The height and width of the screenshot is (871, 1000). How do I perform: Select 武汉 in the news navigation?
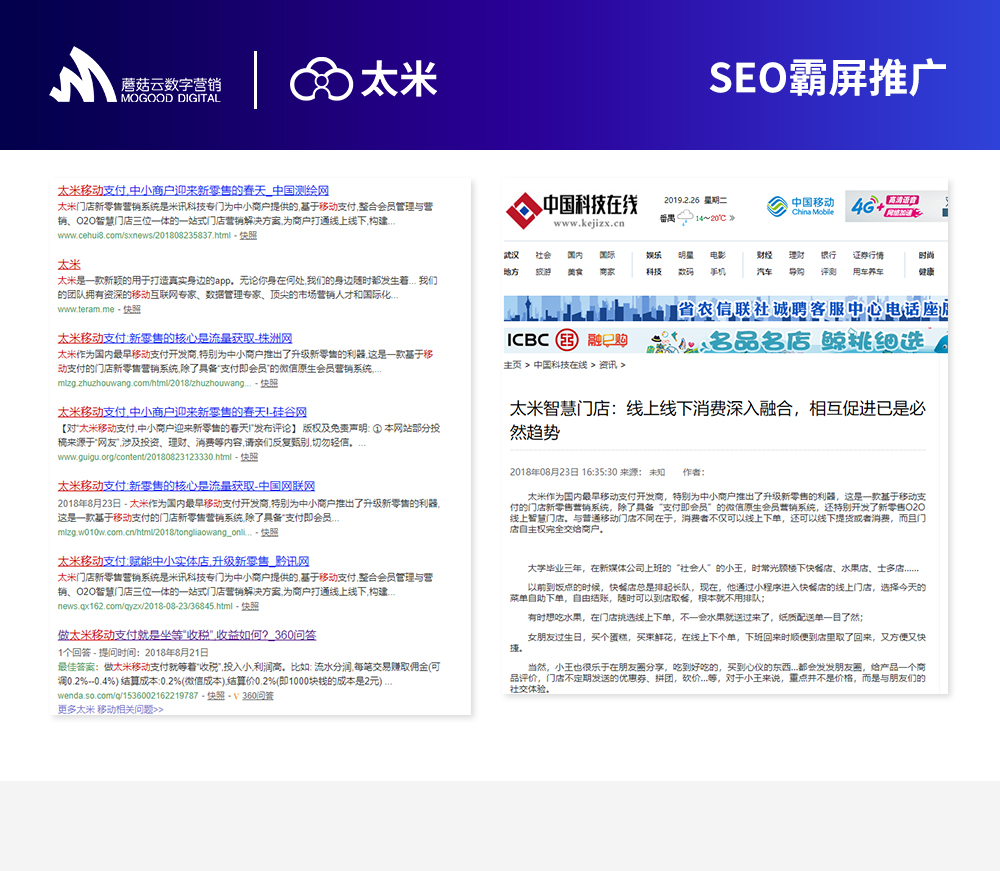[x=511, y=255]
